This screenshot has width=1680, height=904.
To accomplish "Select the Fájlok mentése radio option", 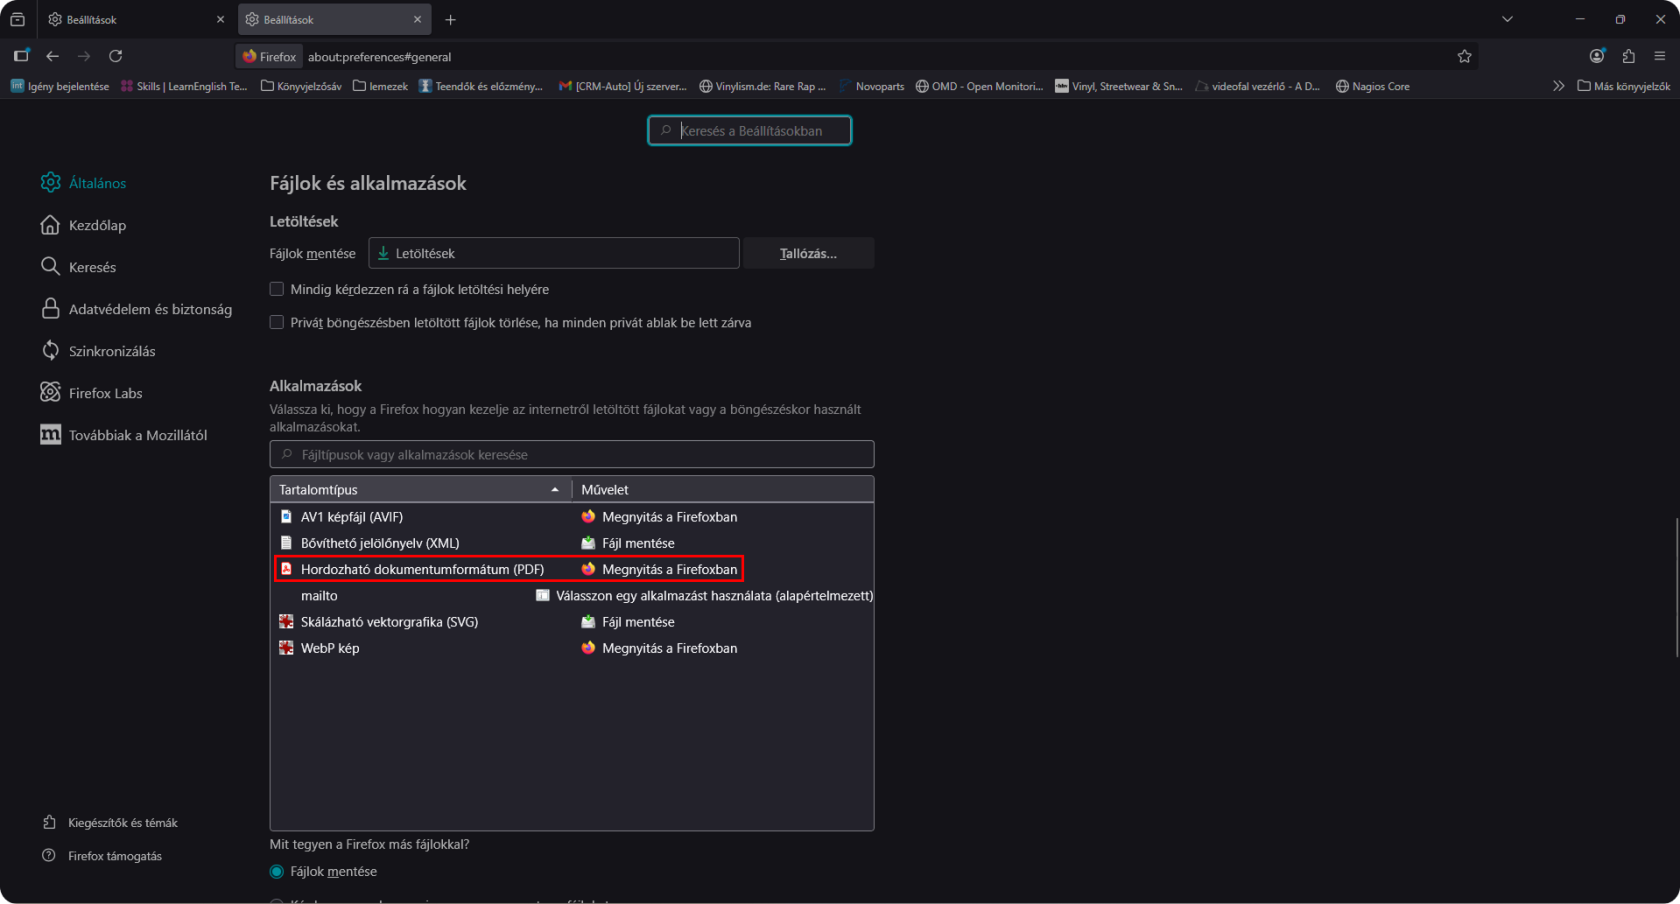I will point(277,871).
